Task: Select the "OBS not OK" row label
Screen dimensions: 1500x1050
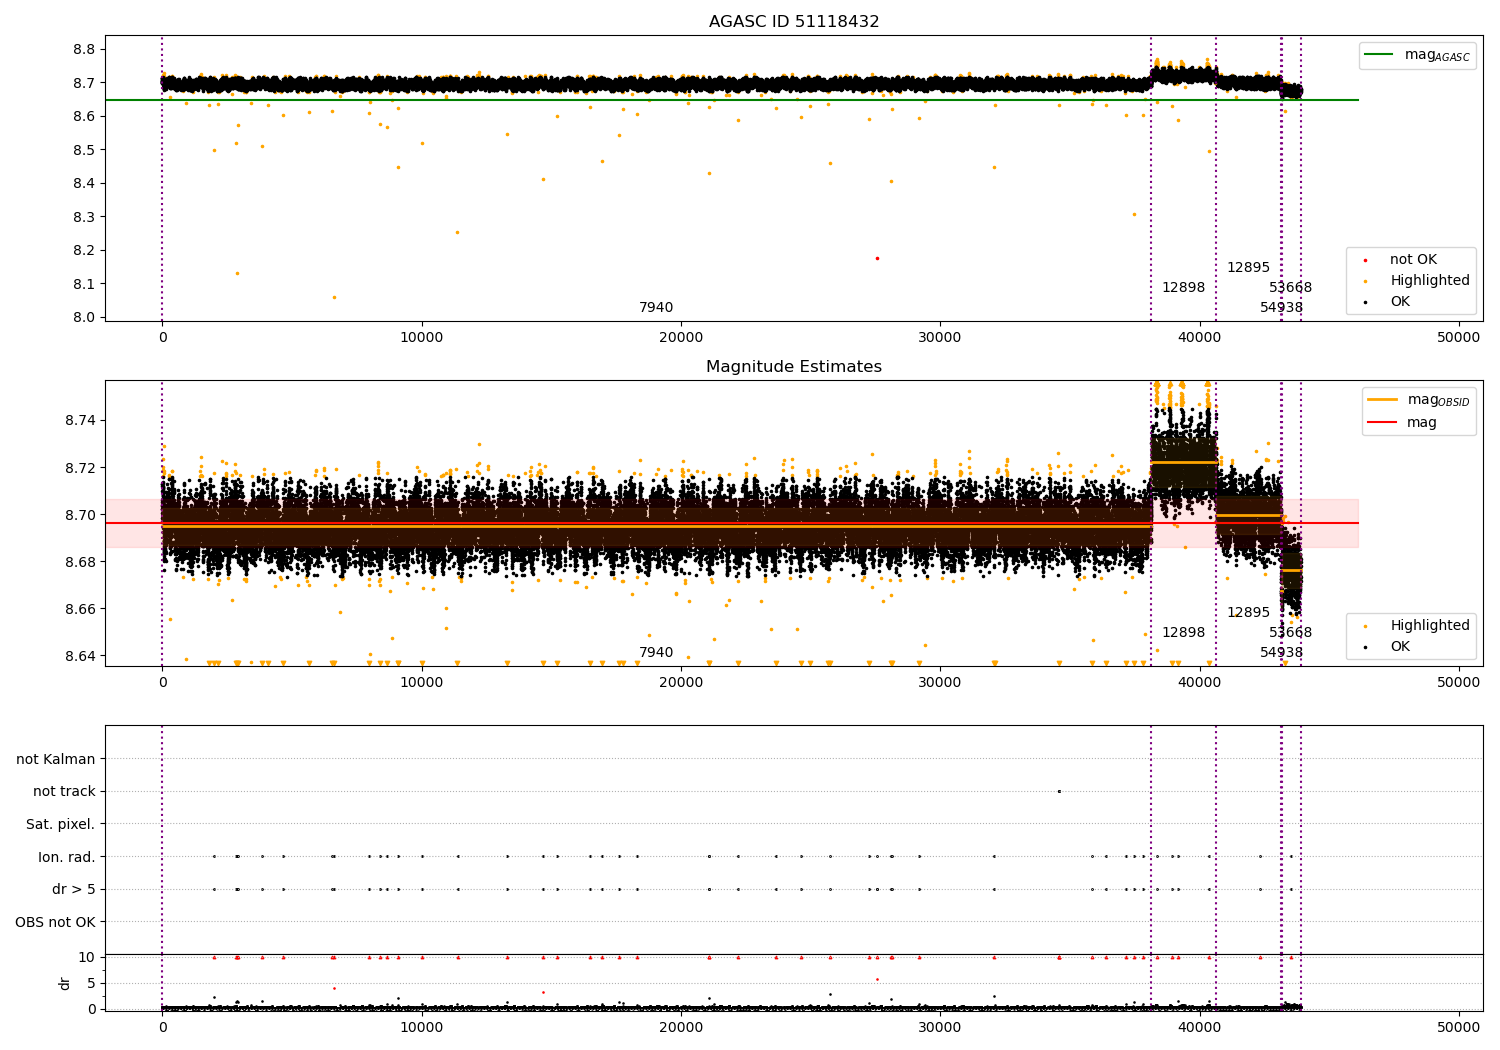Action: (x=56, y=922)
